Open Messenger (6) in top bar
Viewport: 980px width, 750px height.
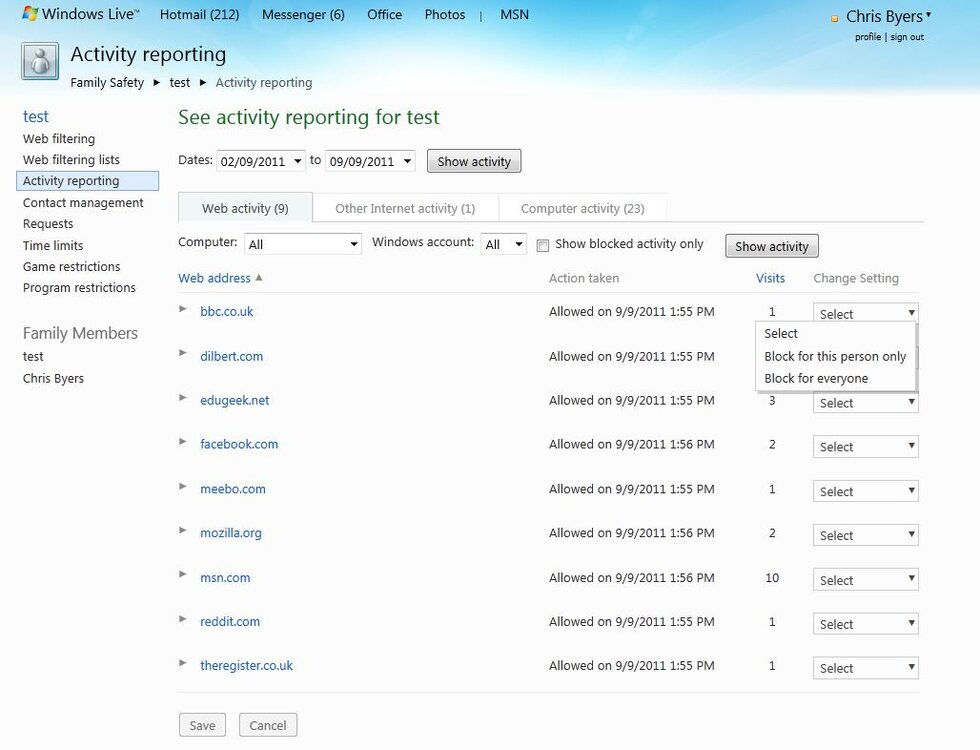pos(303,14)
